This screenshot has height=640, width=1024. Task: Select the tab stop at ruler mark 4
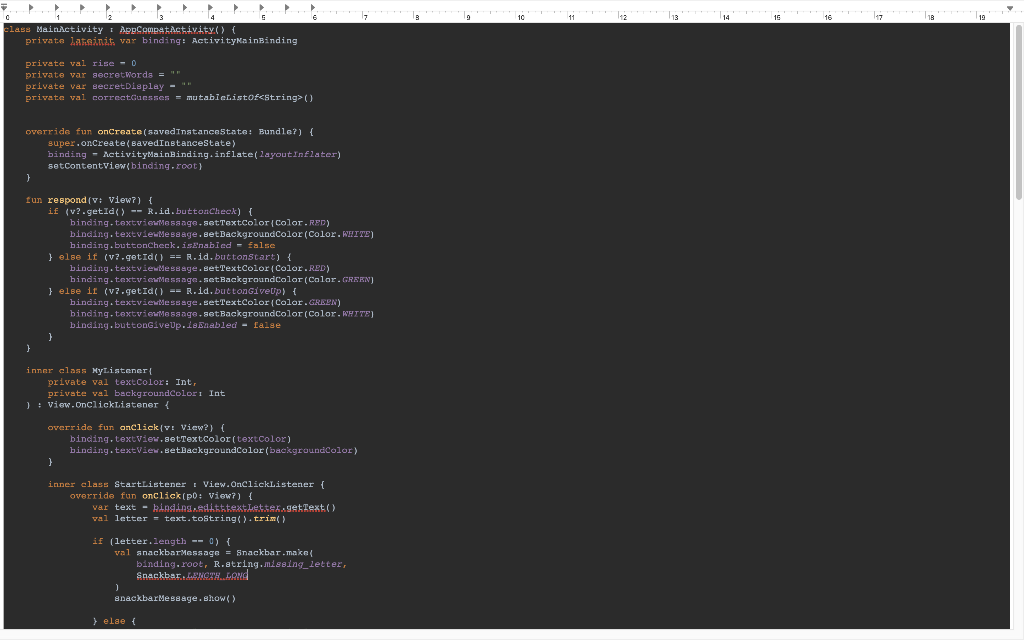(x=210, y=8)
